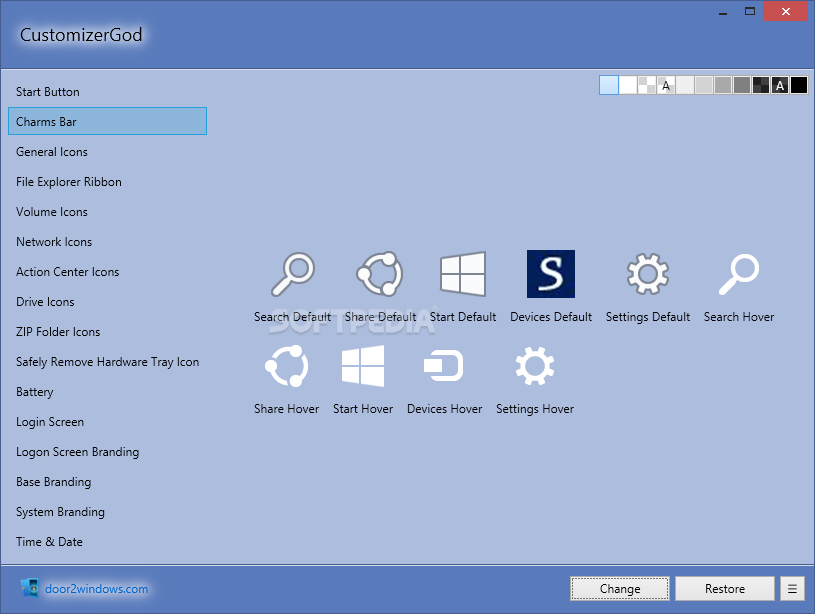Click the Search Default label
The height and width of the screenshot is (614, 815).
click(292, 317)
